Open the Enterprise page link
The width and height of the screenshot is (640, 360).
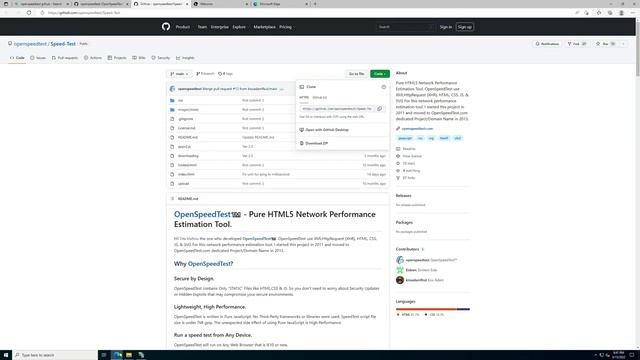220,27
